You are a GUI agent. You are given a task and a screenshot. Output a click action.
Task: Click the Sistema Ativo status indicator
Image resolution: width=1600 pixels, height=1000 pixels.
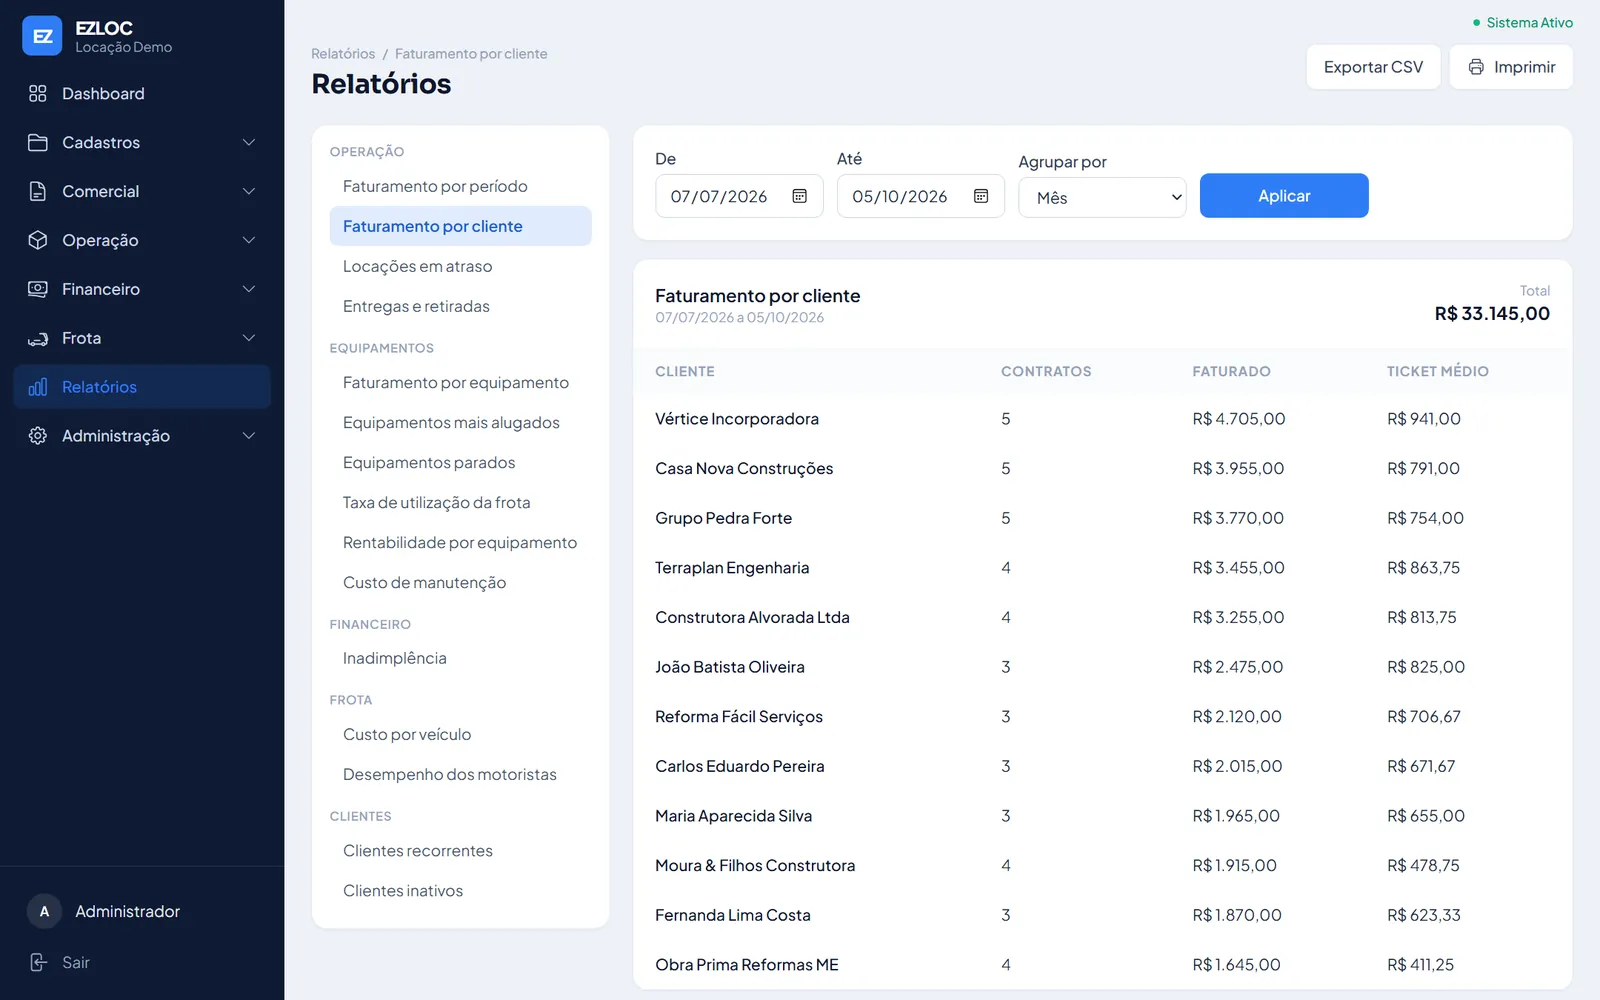click(1523, 22)
